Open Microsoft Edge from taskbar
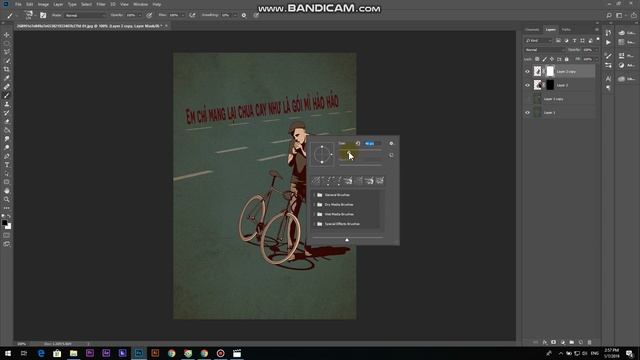 tap(41, 353)
